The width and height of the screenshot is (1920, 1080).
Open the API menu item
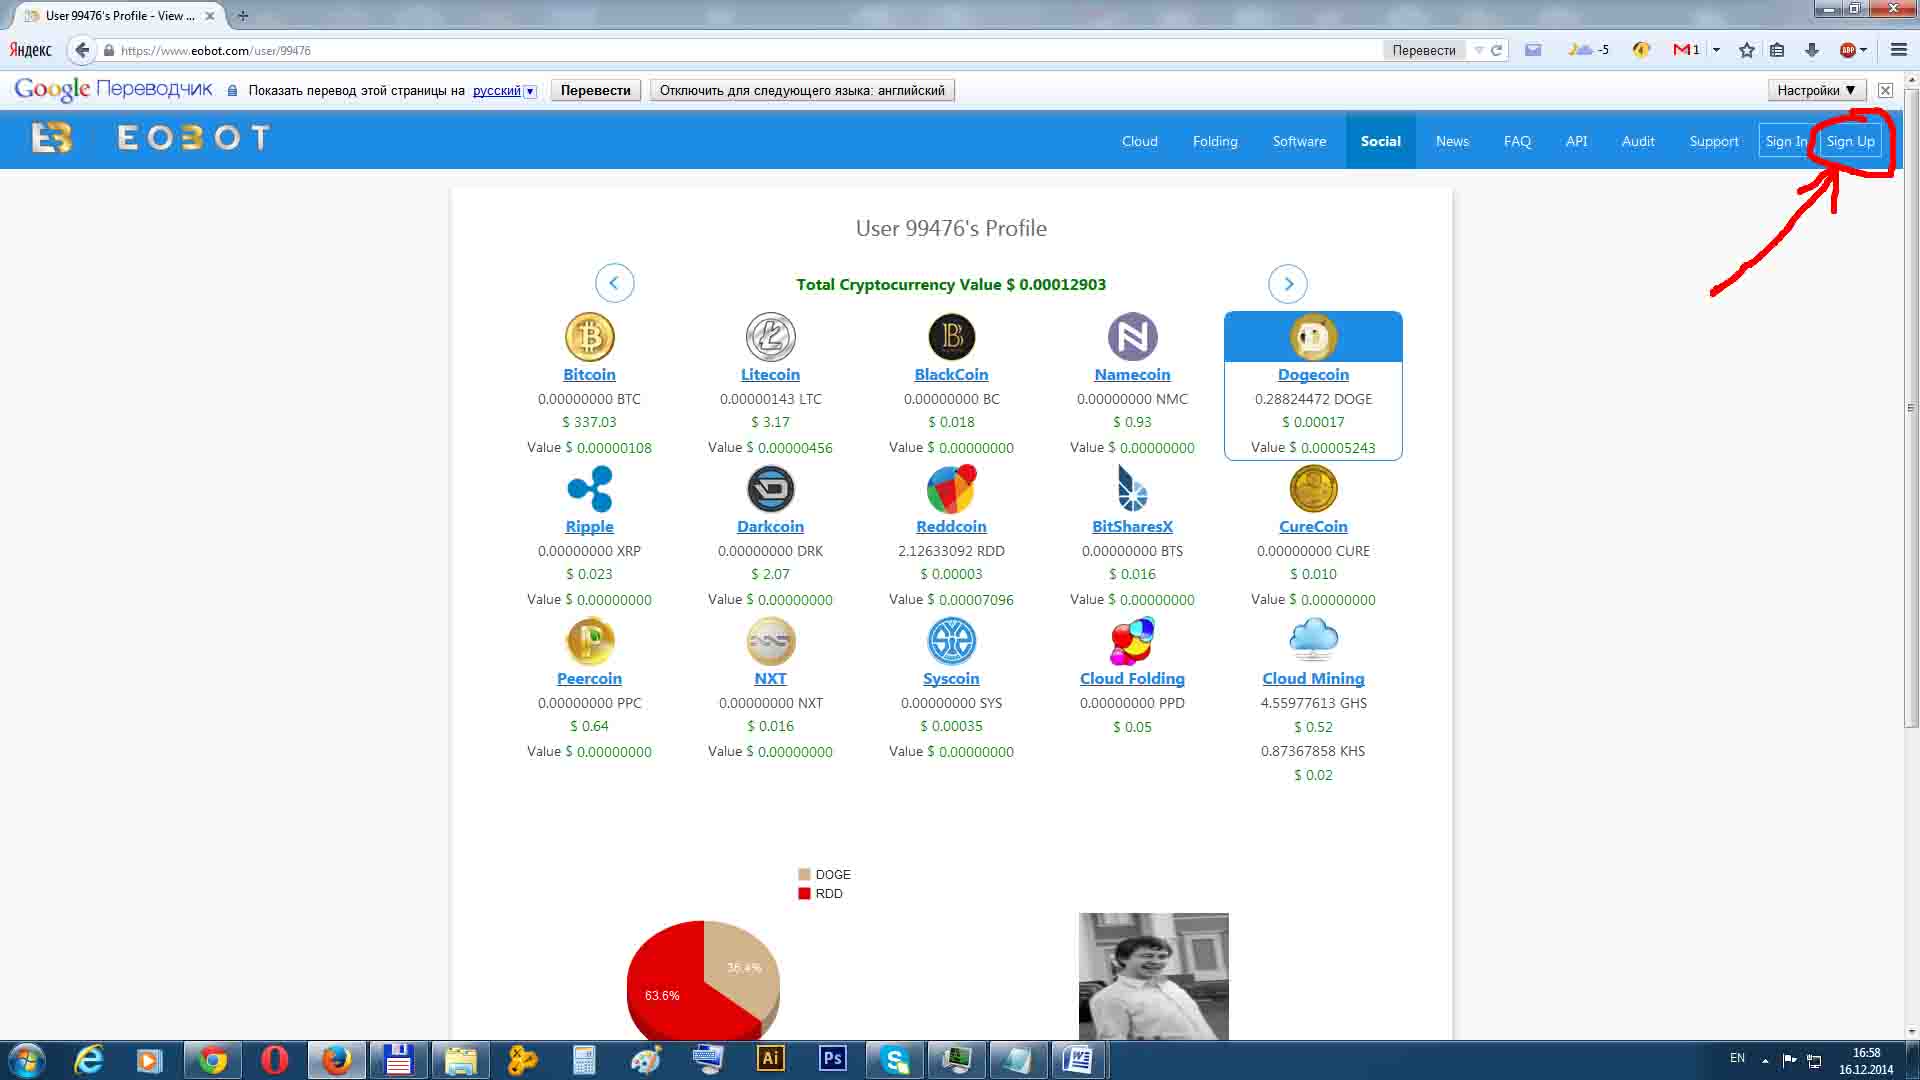point(1576,141)
